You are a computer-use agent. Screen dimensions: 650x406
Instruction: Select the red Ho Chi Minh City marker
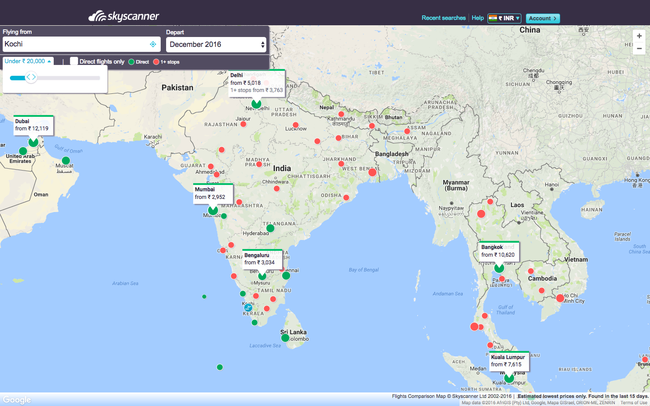(x=560, y=298)
